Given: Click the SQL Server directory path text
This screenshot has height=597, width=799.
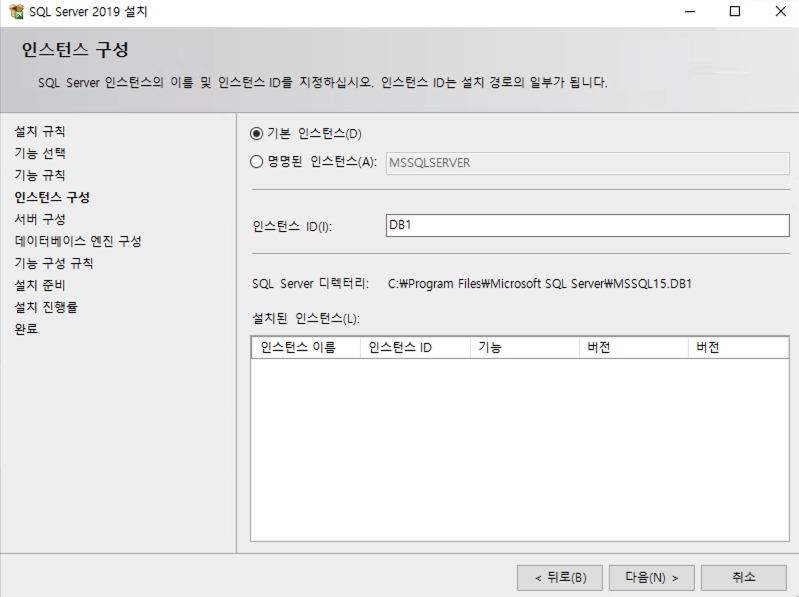Looking at the screenshot, I should [x=540, y=284].
